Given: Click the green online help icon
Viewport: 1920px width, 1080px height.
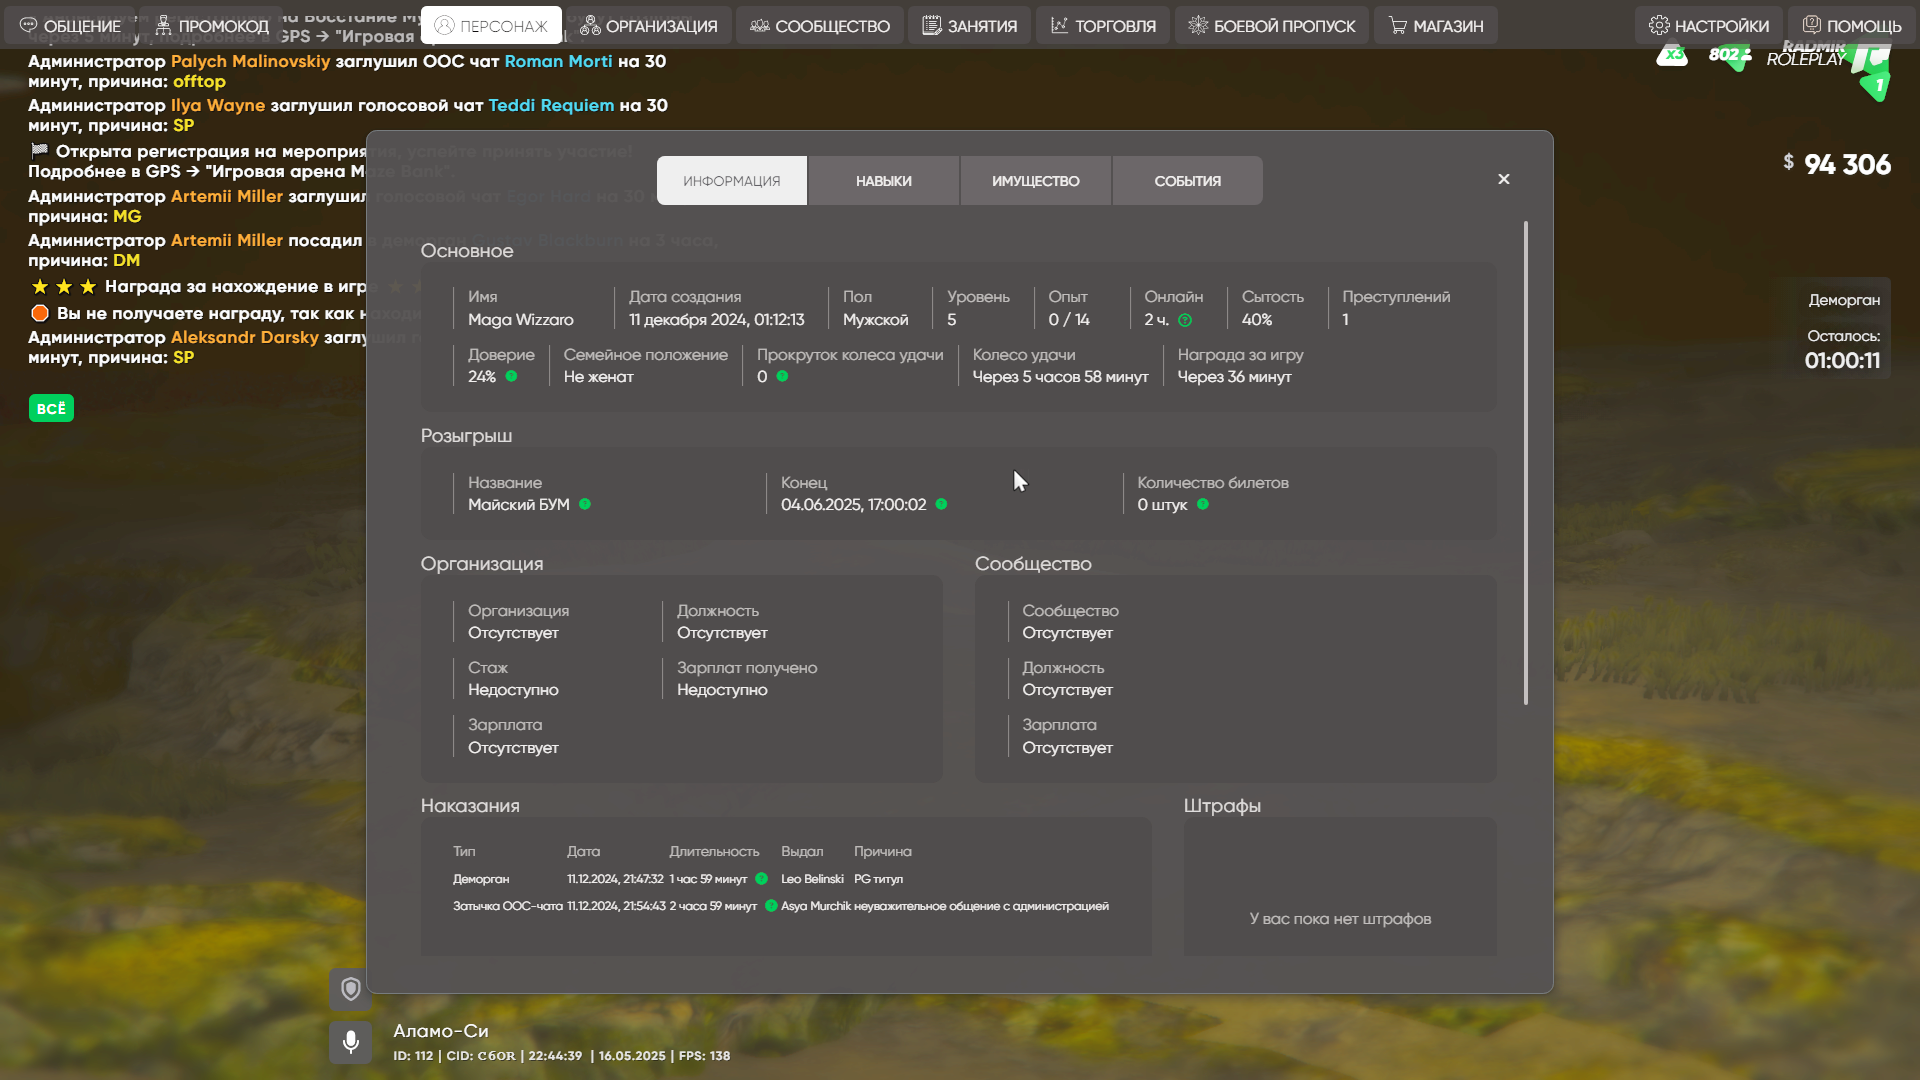Looking at the screenshot, I should tap(1185, 321).
